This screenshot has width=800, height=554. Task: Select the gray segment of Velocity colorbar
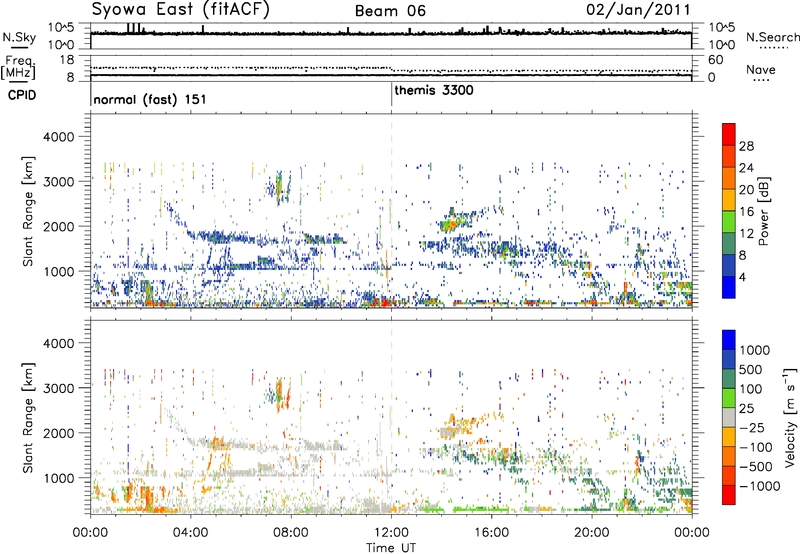(729, 418)
